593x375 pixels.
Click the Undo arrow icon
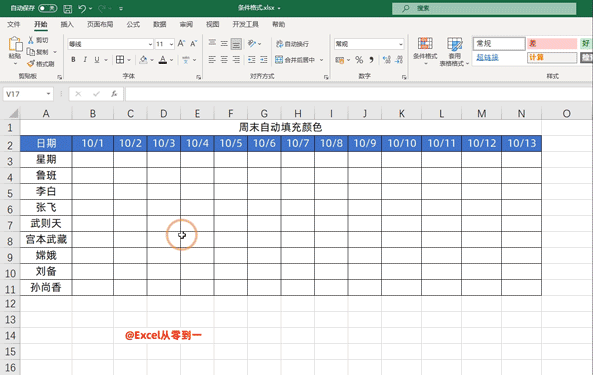[82, 8]
